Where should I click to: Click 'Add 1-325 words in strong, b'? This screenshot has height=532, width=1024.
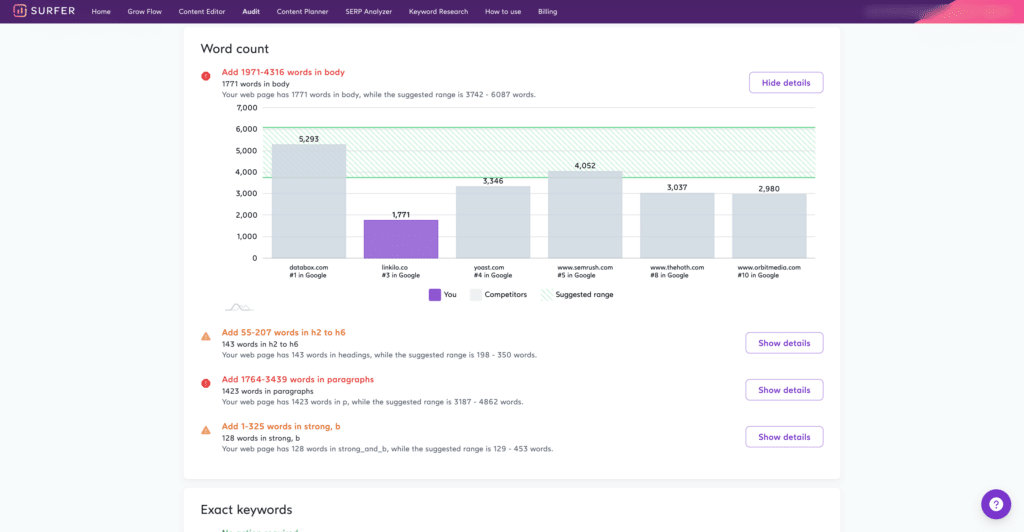281,426
